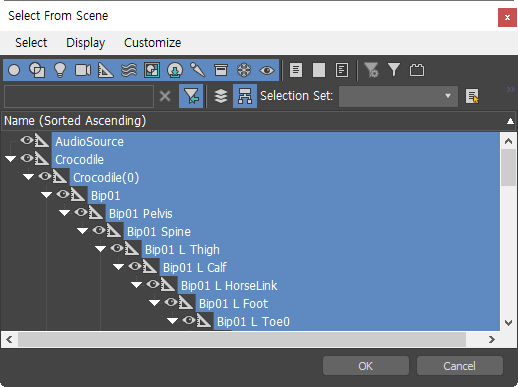This screenshot has width=518, height=387.
Task: Toggle filter selection set funnel button
Action: click(x=191, y=96)
